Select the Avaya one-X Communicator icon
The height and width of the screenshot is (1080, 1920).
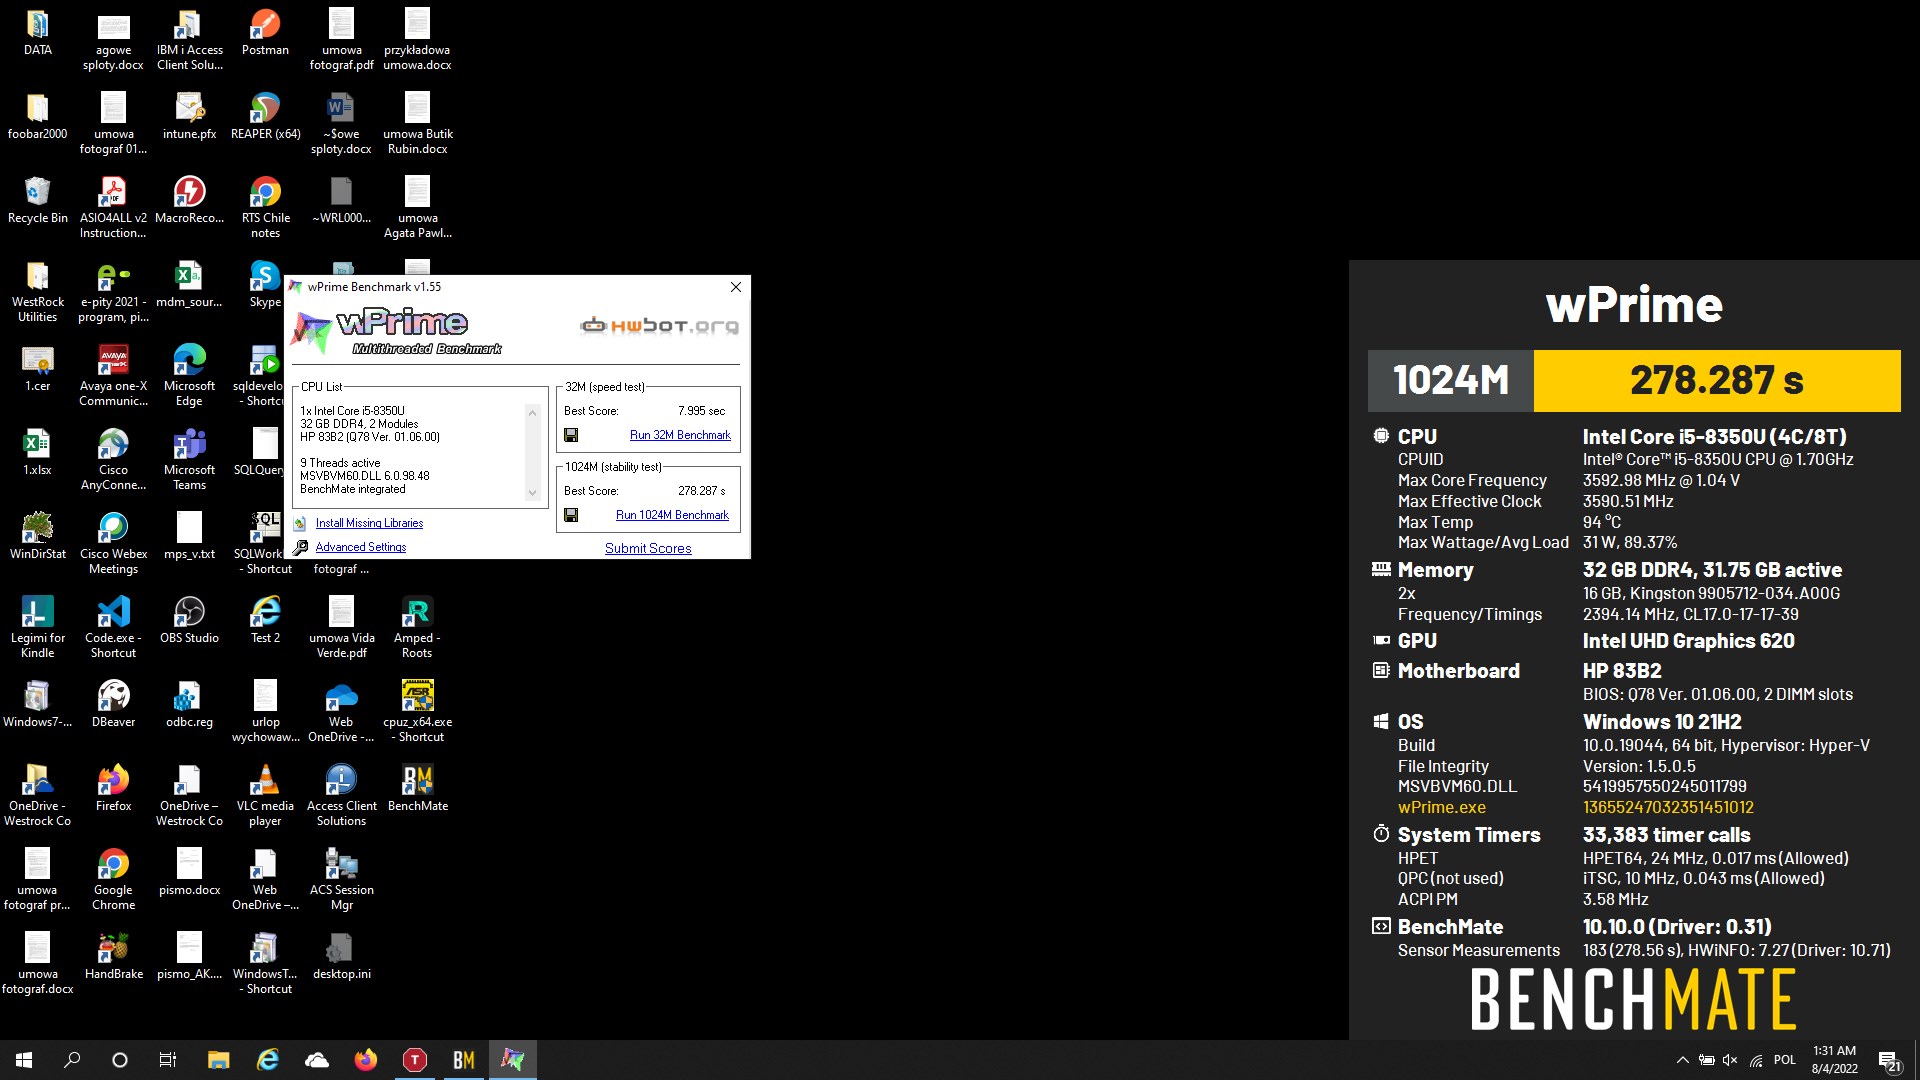pyautogui.click(x=113, y=376)
